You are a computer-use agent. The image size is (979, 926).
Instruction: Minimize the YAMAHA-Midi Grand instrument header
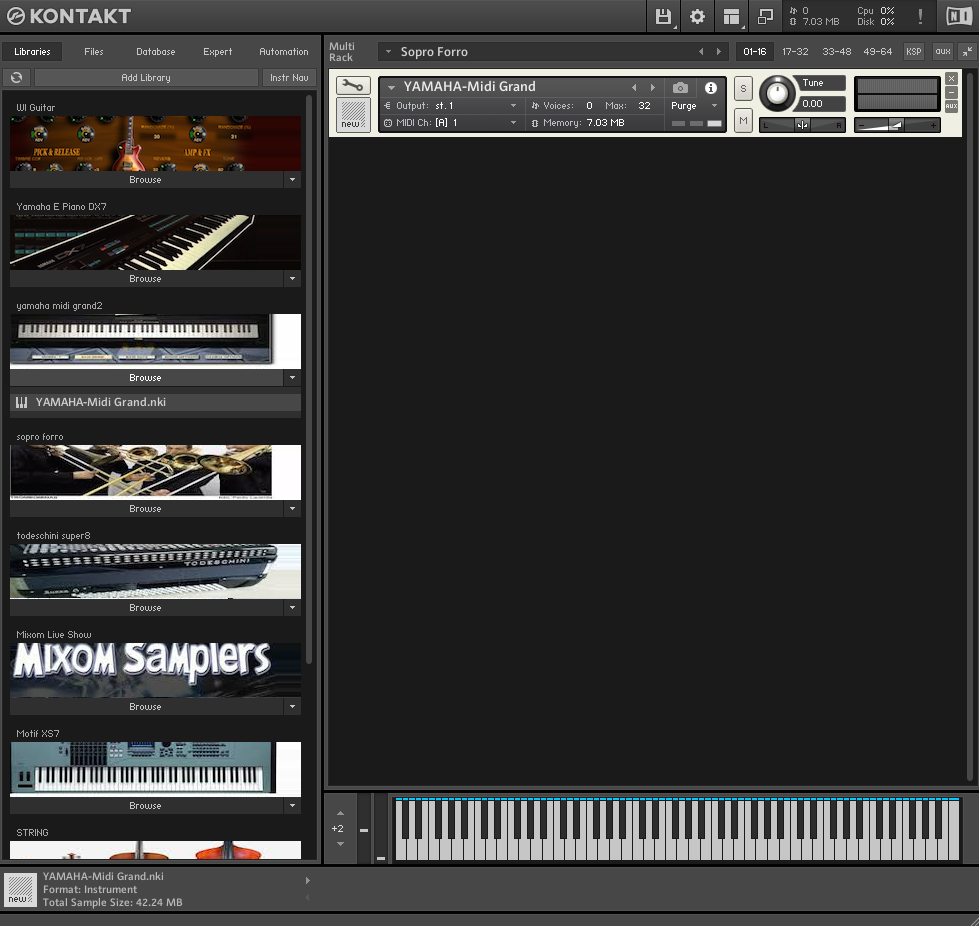[x=951, y=92]
